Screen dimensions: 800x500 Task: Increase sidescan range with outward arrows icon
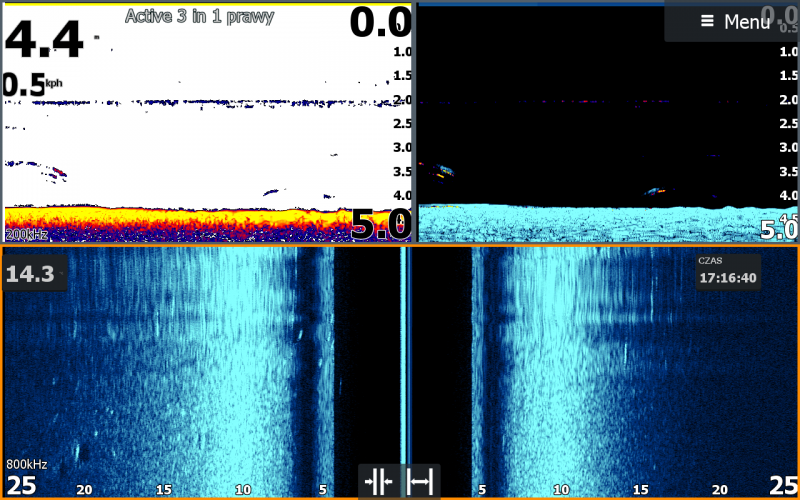click(421, 483)
